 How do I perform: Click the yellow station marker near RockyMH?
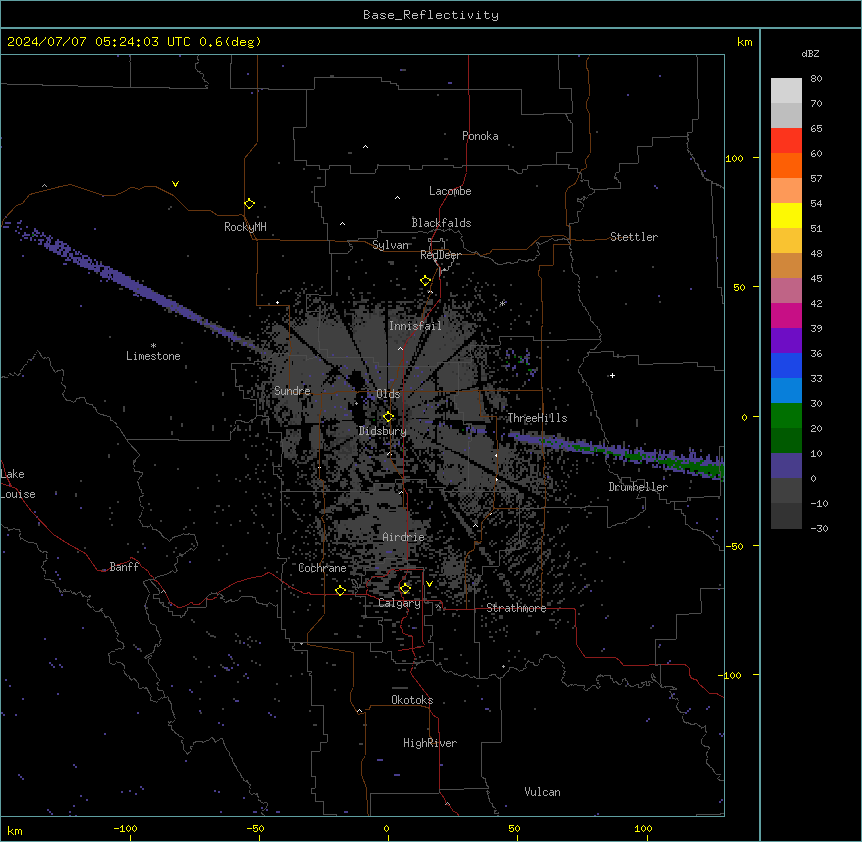[x=250, y=204]
